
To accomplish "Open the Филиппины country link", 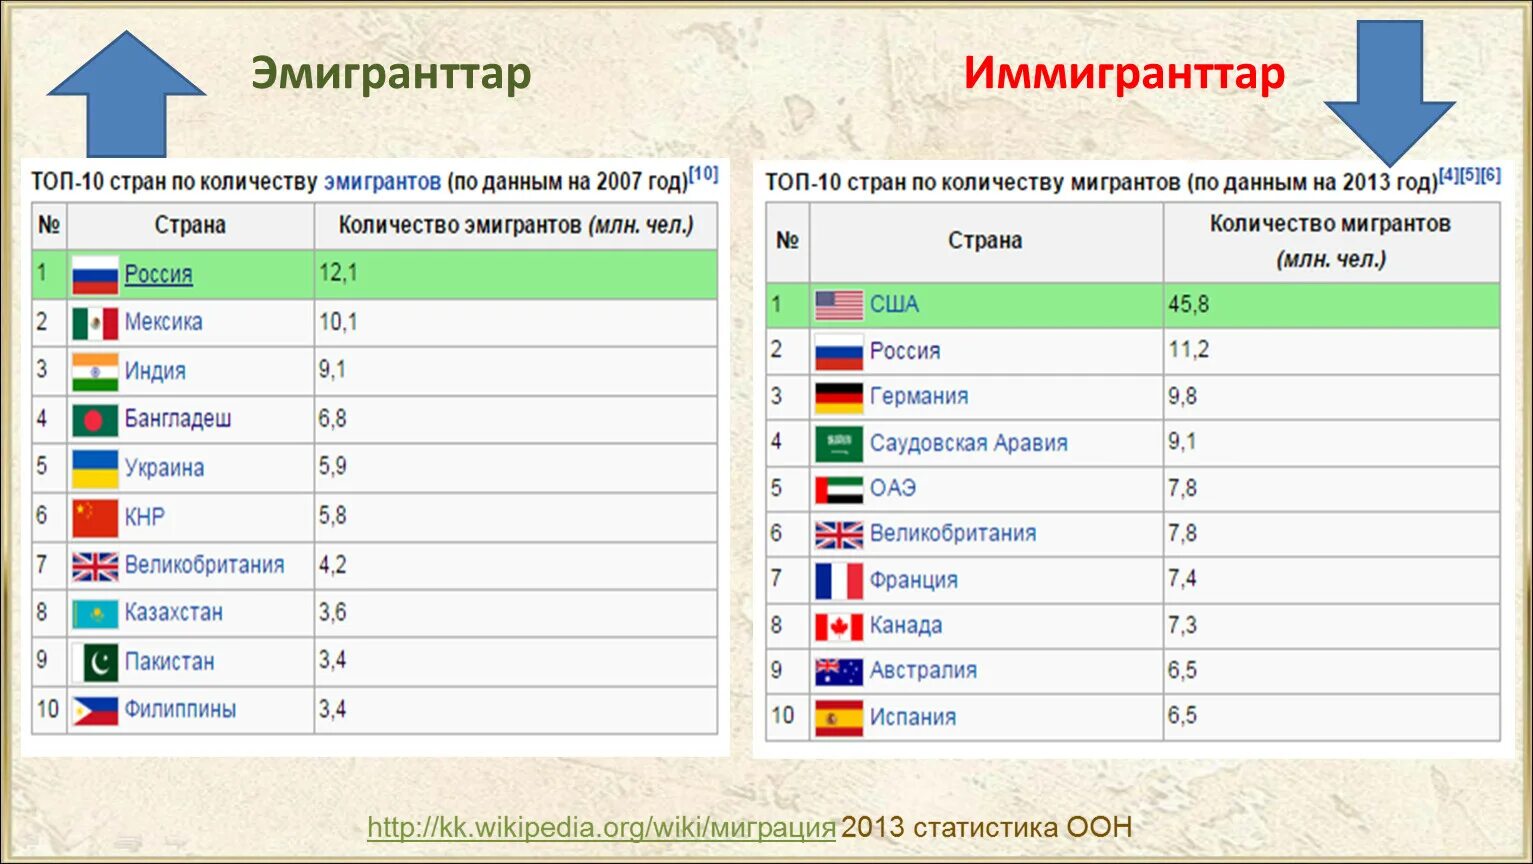I will click(180, 709).
